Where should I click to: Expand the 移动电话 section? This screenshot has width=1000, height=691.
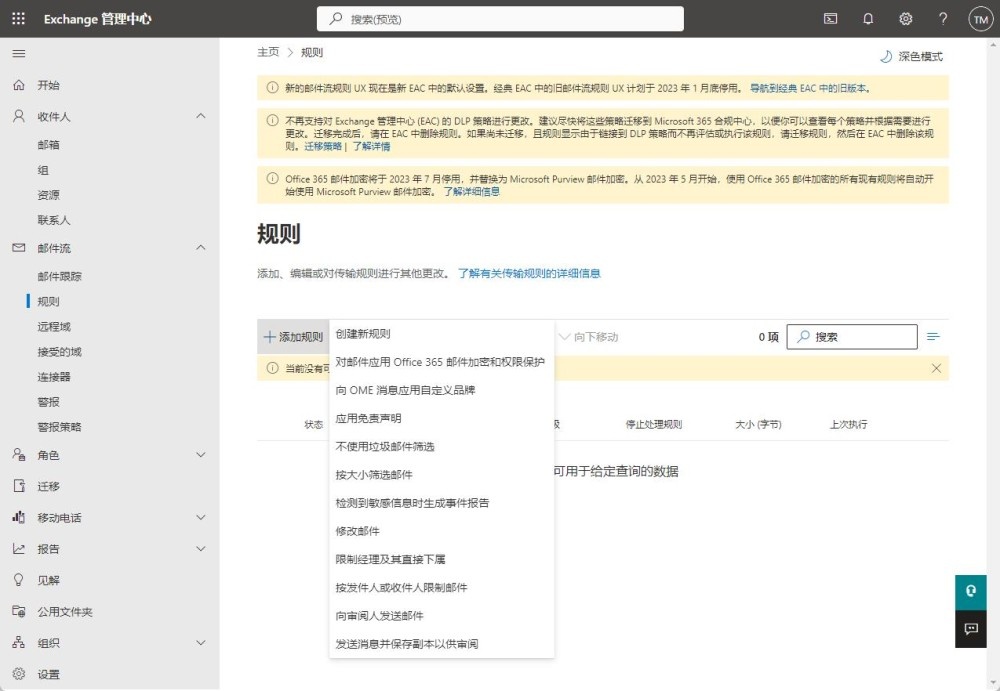click(200, 518)
